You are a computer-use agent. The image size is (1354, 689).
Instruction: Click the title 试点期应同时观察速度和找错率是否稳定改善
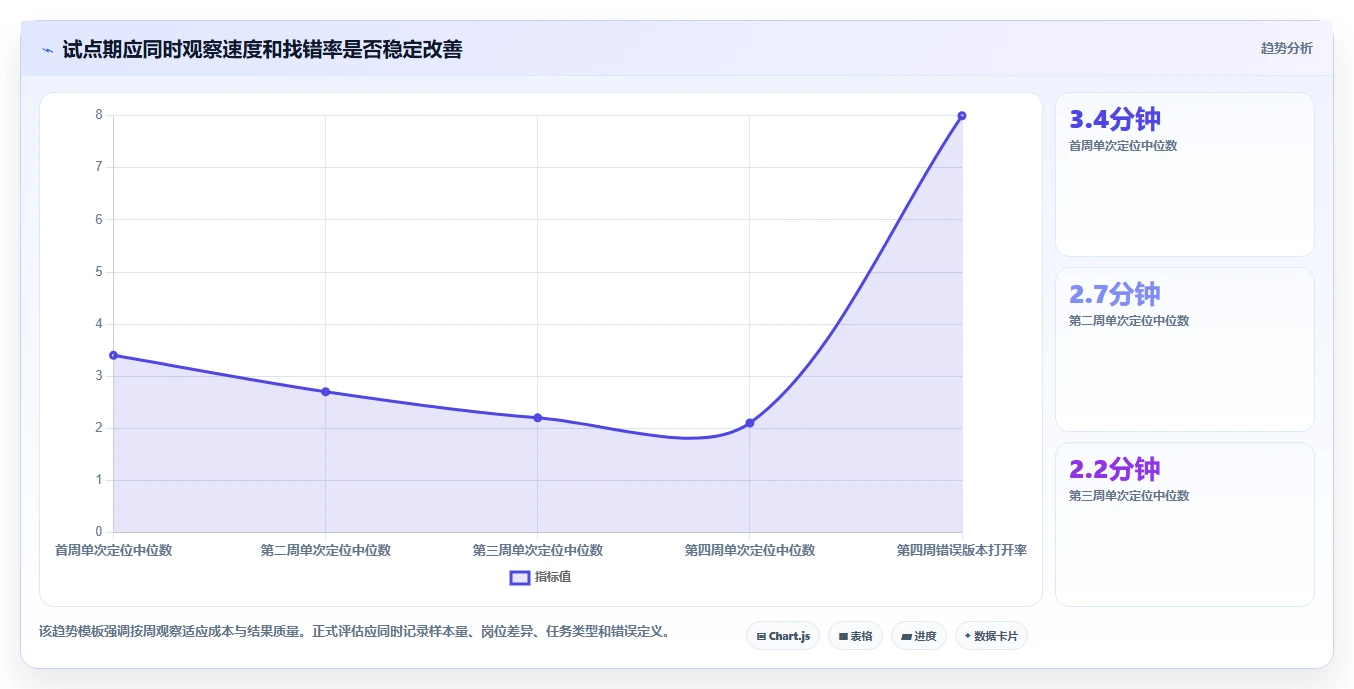(262, 50)
